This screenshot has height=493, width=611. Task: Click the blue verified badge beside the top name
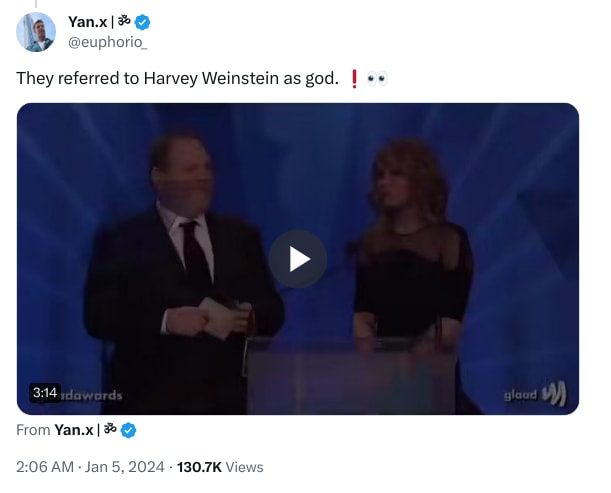(x=145, y=22)
